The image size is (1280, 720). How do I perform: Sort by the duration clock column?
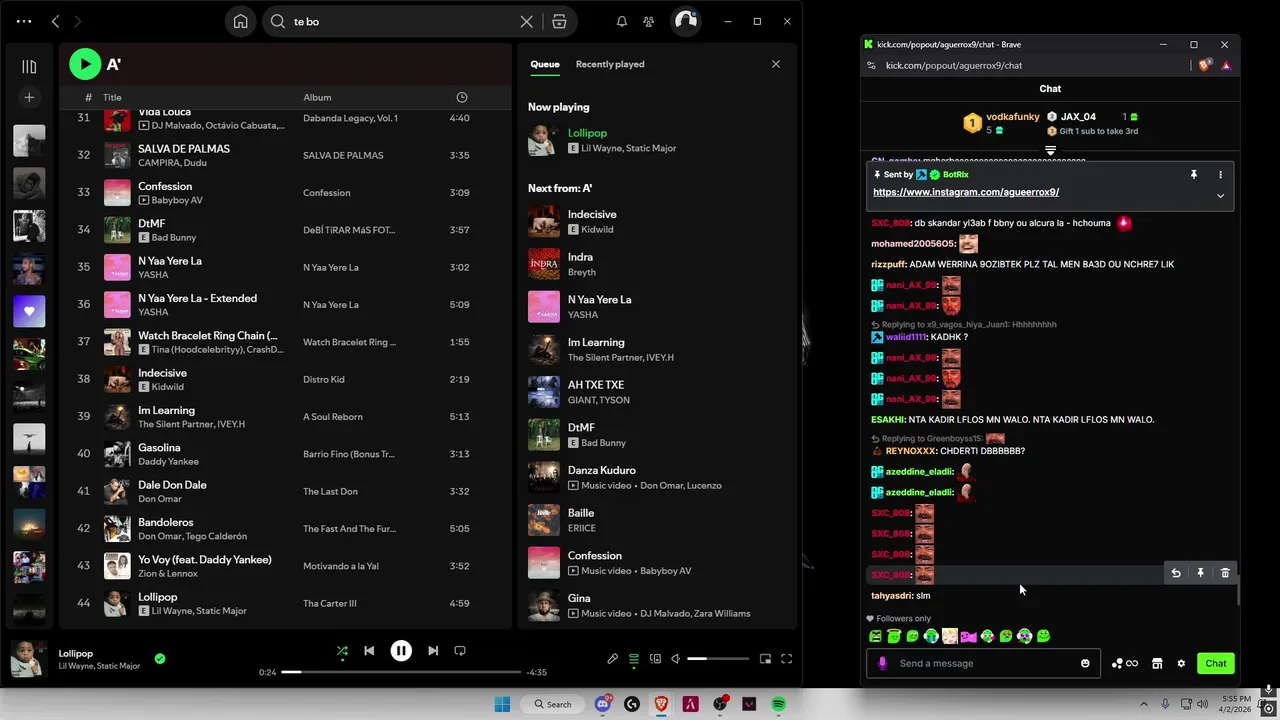coord(461,97)
